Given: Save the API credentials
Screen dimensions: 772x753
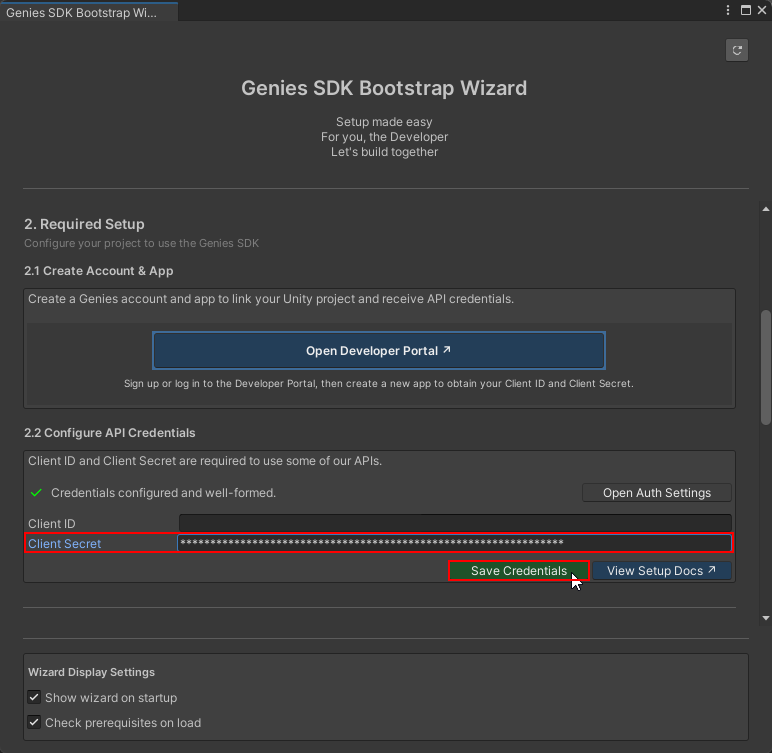Looking at the screenshot, I should click(x=518, y=571).
